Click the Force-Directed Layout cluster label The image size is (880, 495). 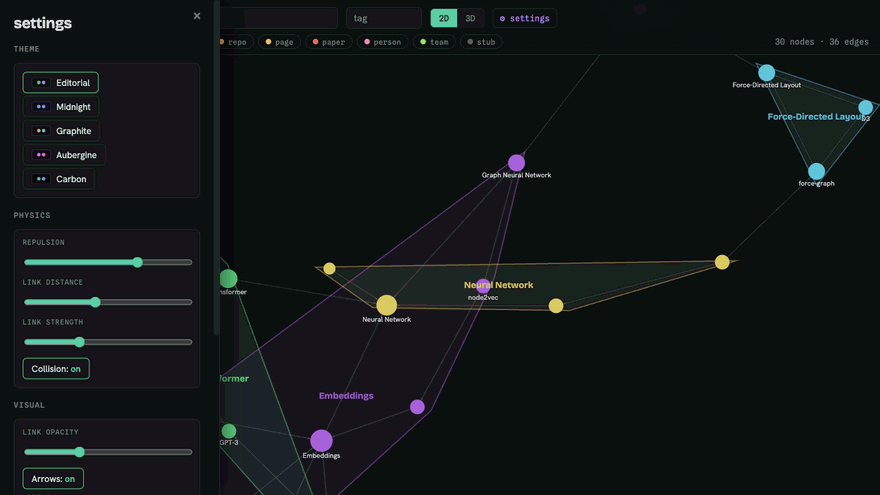tap(816, 117)
